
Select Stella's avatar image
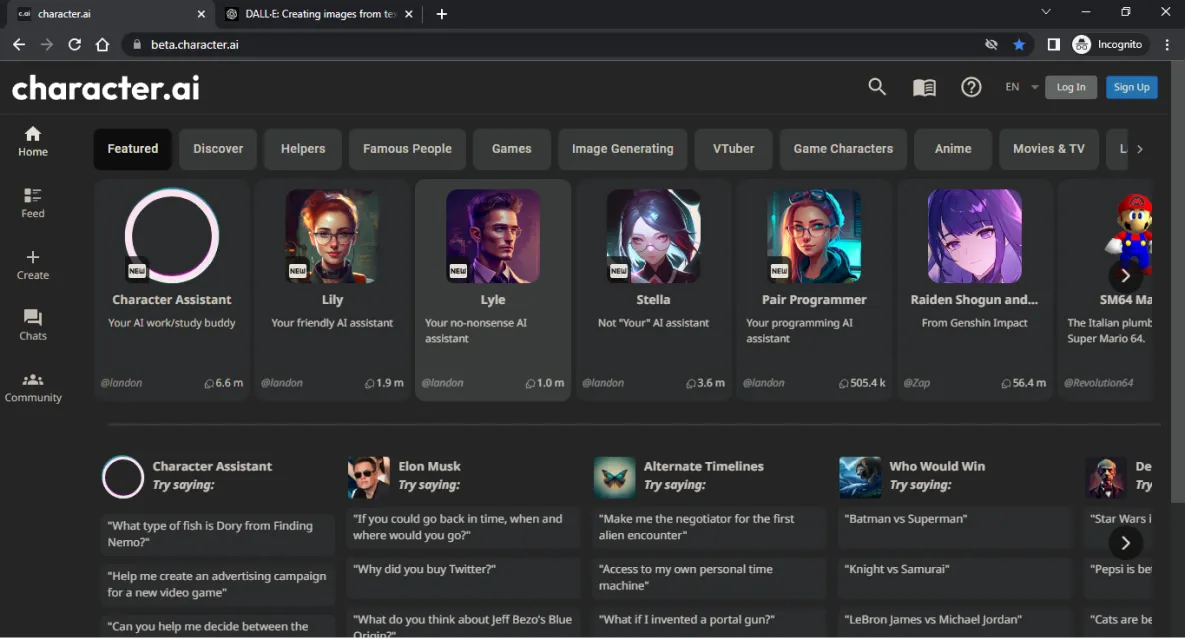point(653,235)
